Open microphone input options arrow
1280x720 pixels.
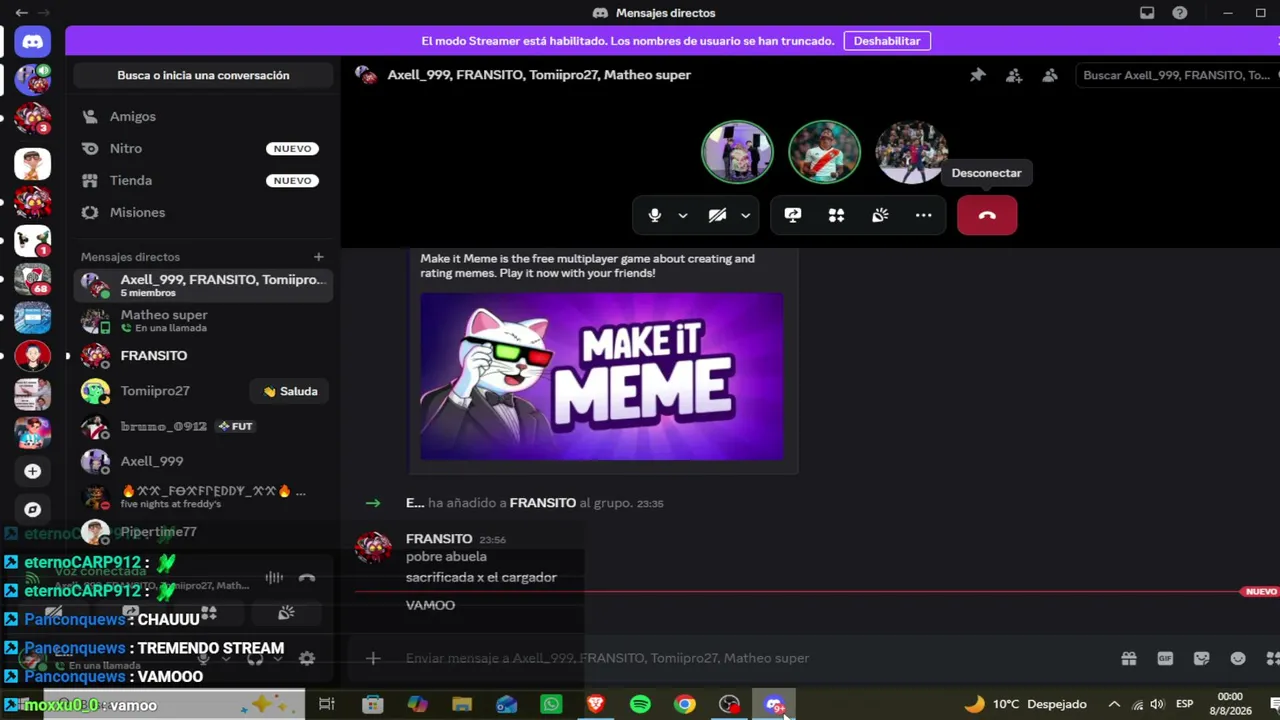pyautogui.click(x=683, y=215)
